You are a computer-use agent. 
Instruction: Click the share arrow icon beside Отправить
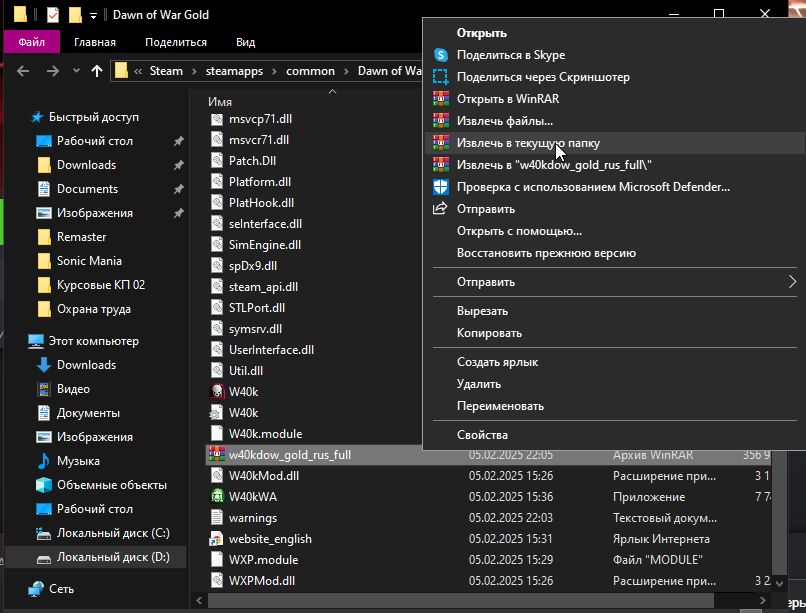440,209
